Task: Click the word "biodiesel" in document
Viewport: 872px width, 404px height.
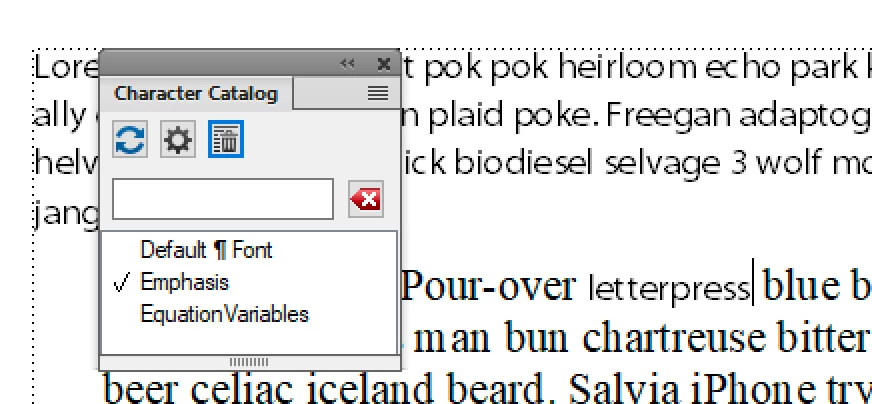Action: [x=523, y=163]
